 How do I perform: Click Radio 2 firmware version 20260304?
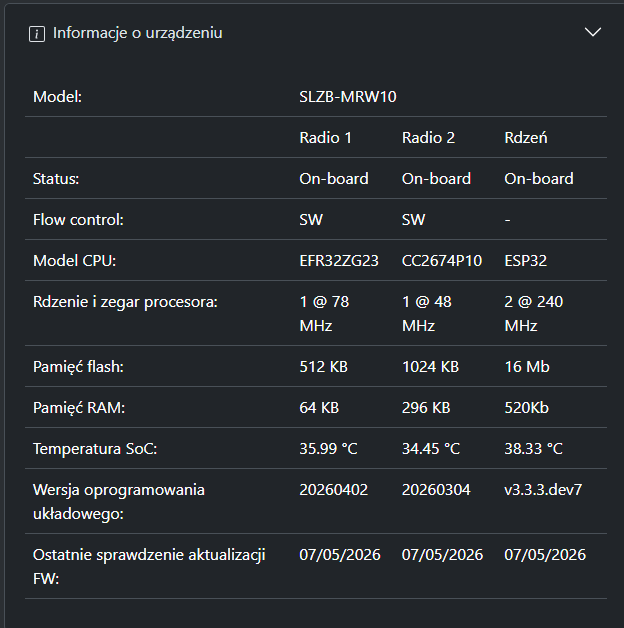click(436, 490)
